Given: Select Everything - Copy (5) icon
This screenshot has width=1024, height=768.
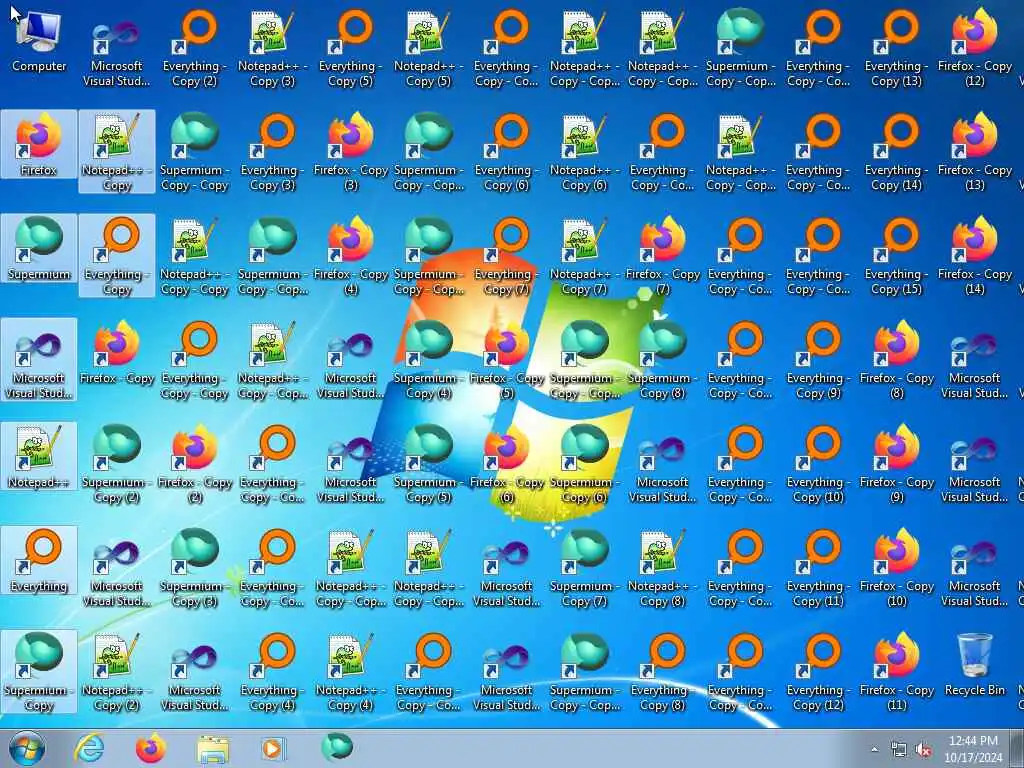Looking at the screenshot, I should click(x=351, y=48).
